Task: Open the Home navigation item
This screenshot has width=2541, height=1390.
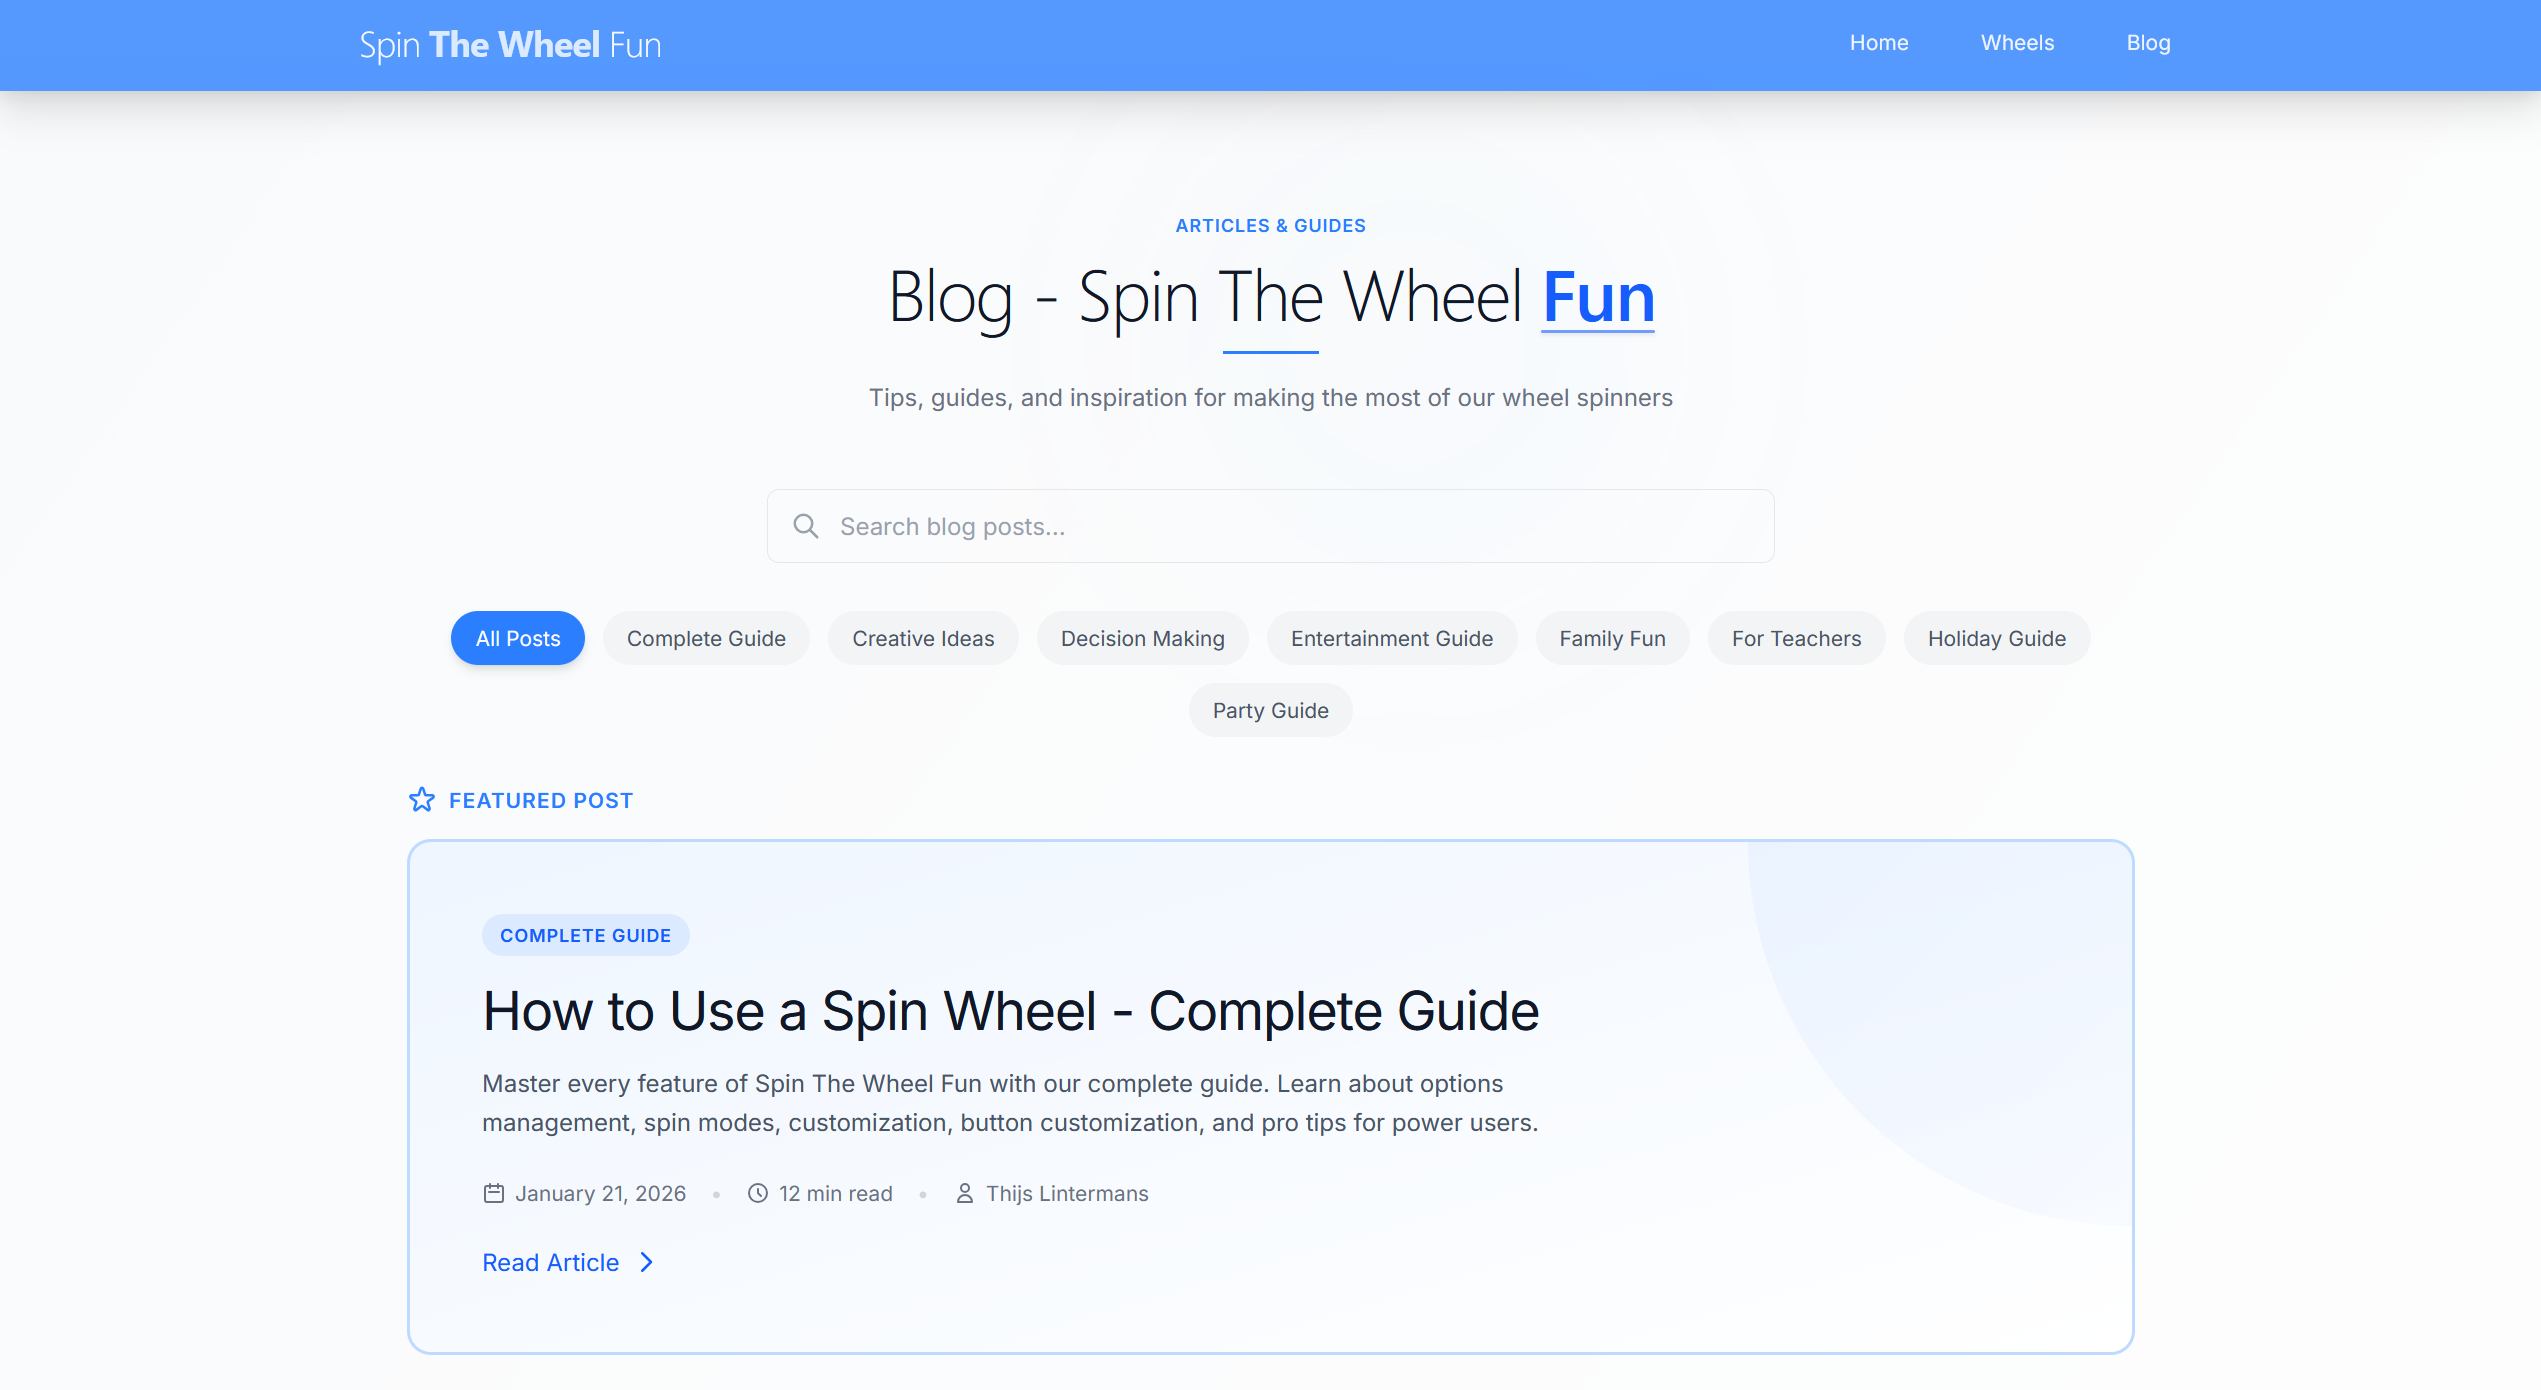Action: tap(1879, 42)
